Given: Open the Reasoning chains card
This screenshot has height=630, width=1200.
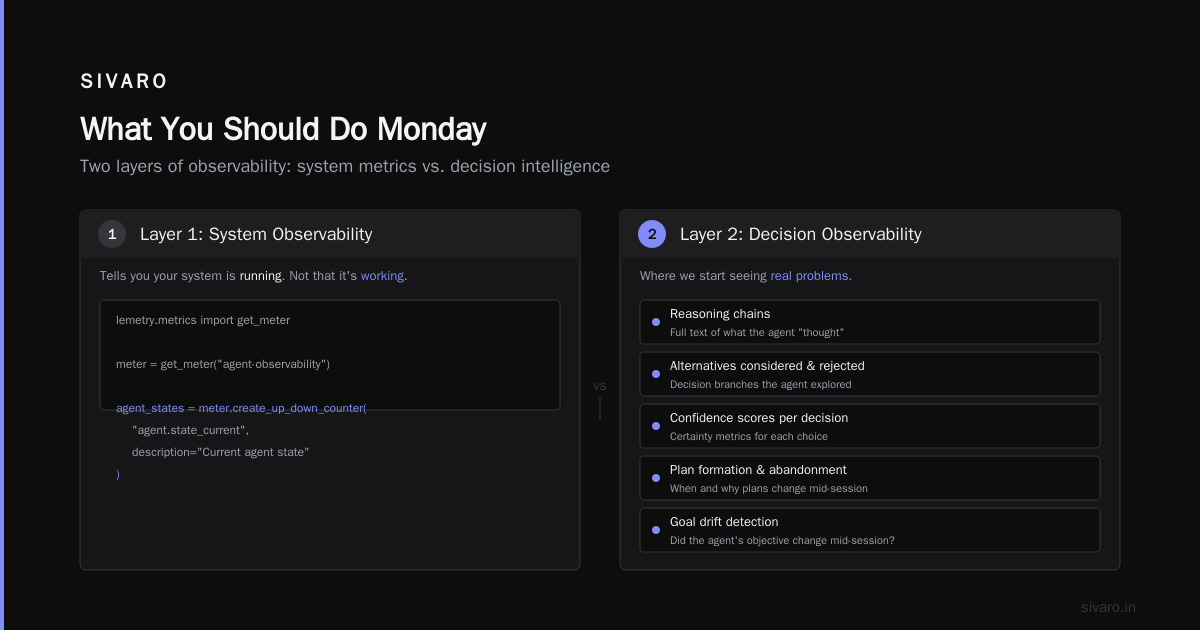Looking at the screenshot, I should click(870, 322).
